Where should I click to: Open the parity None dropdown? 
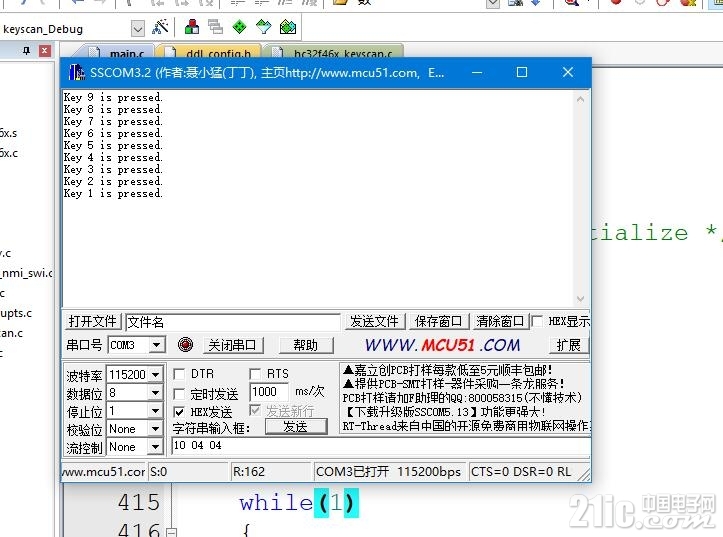pyautogui.click(x=156, y=429)
